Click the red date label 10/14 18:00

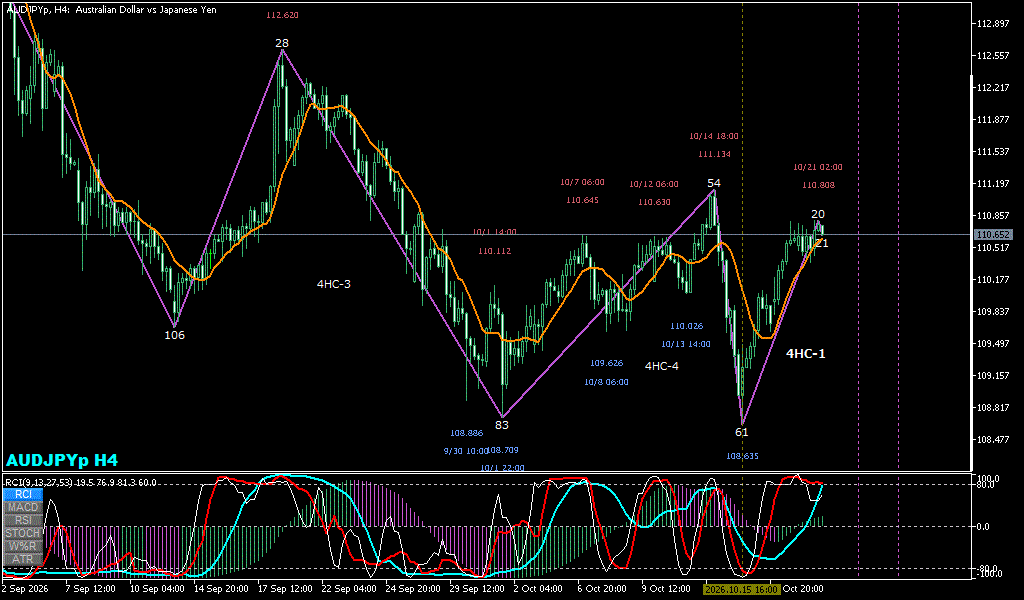714,136
